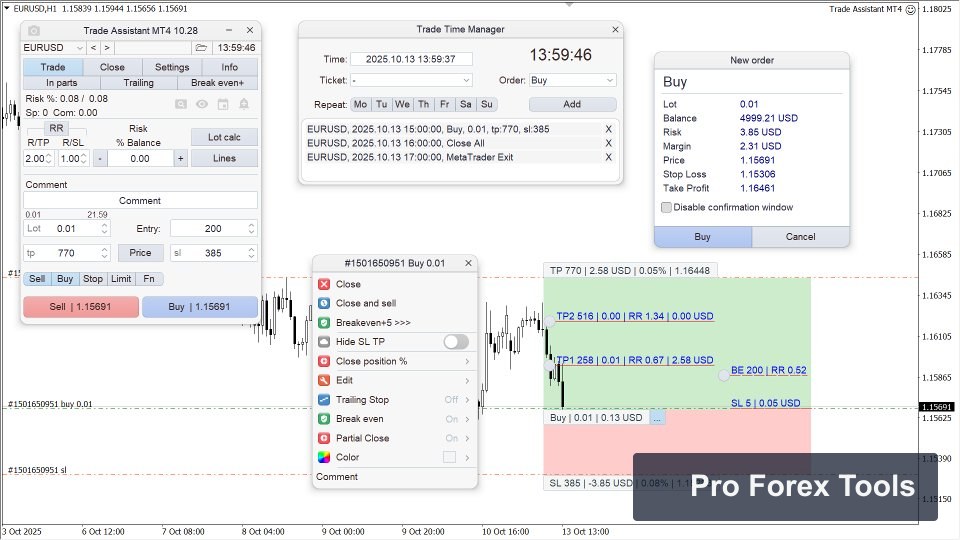Expand Close position % submenu
The height and width of the screenshot is (540, 960).
pos(467,361)
